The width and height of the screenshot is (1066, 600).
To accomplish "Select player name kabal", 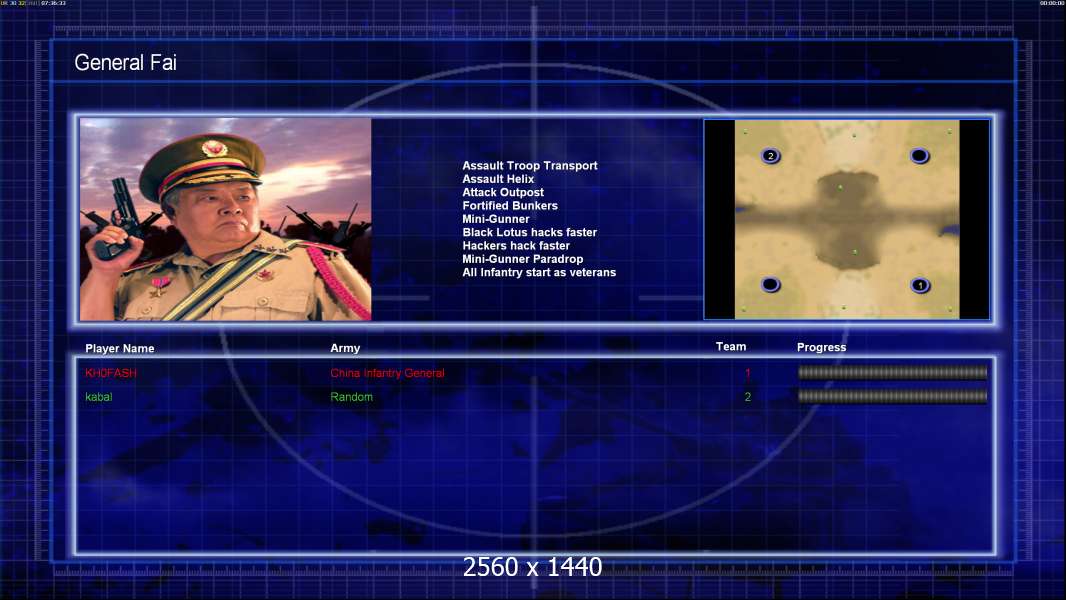I will click(99, 397).
